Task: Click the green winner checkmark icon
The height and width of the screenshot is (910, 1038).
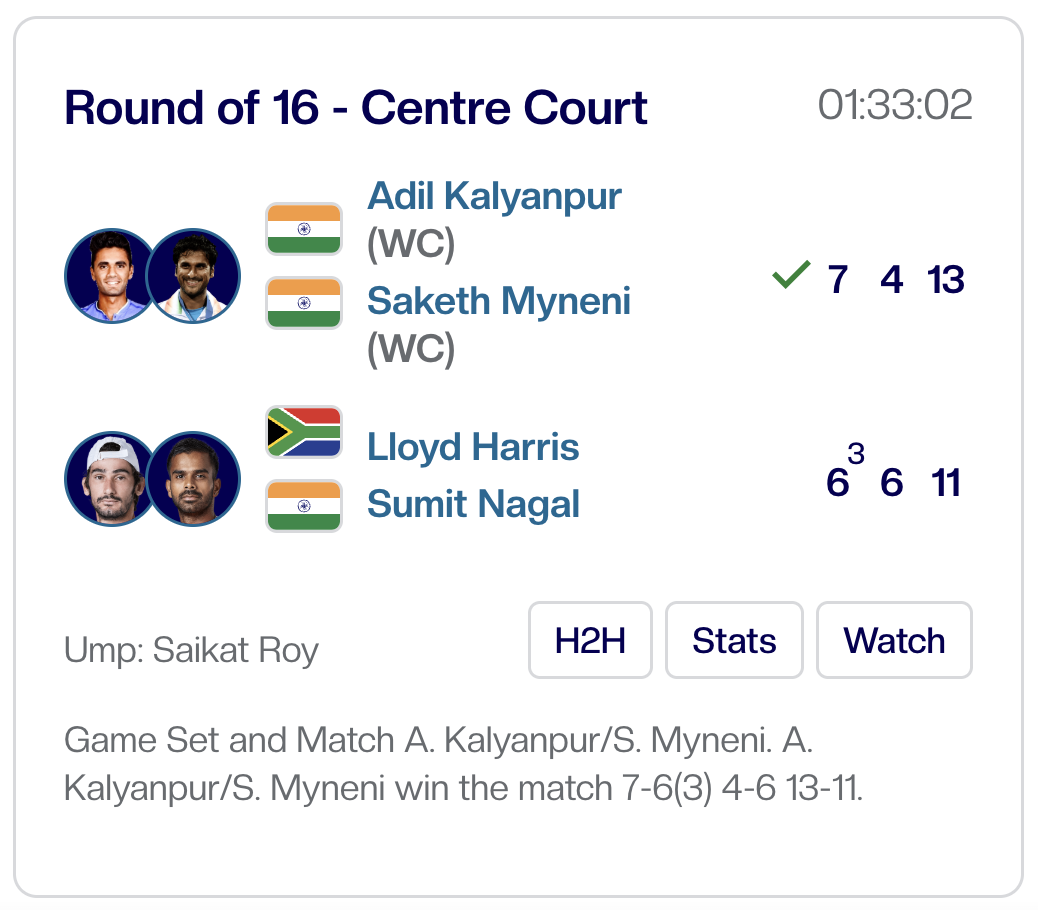Action: 791,276
